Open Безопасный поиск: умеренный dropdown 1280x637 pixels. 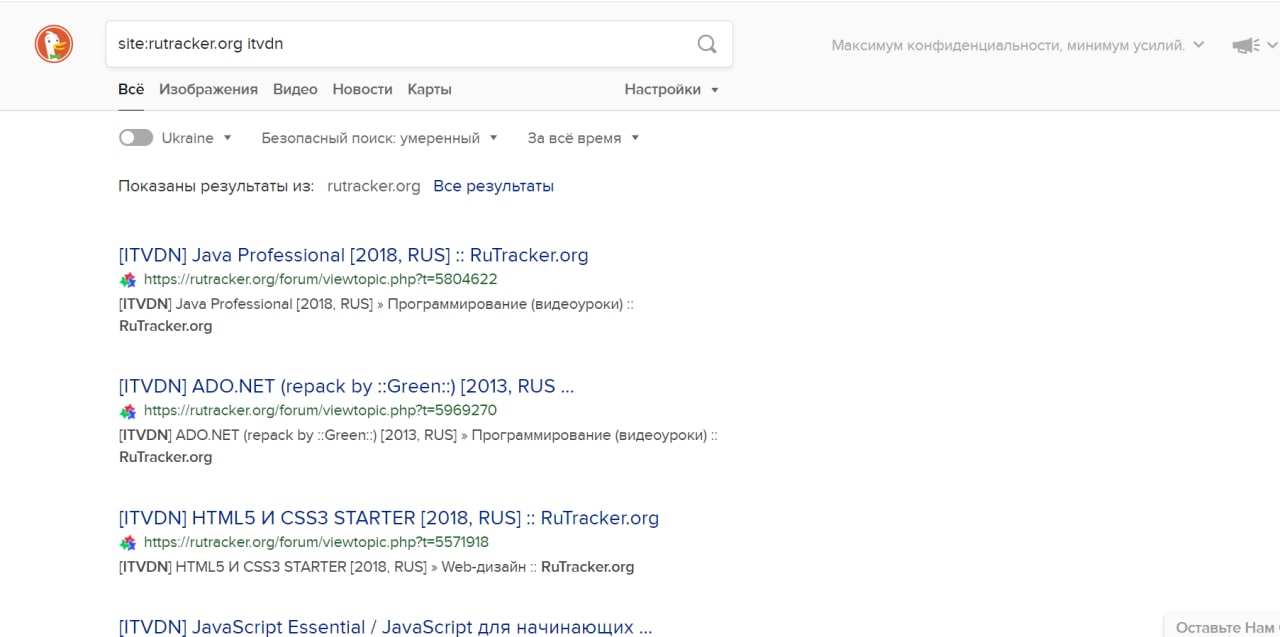tap(380, 138)
